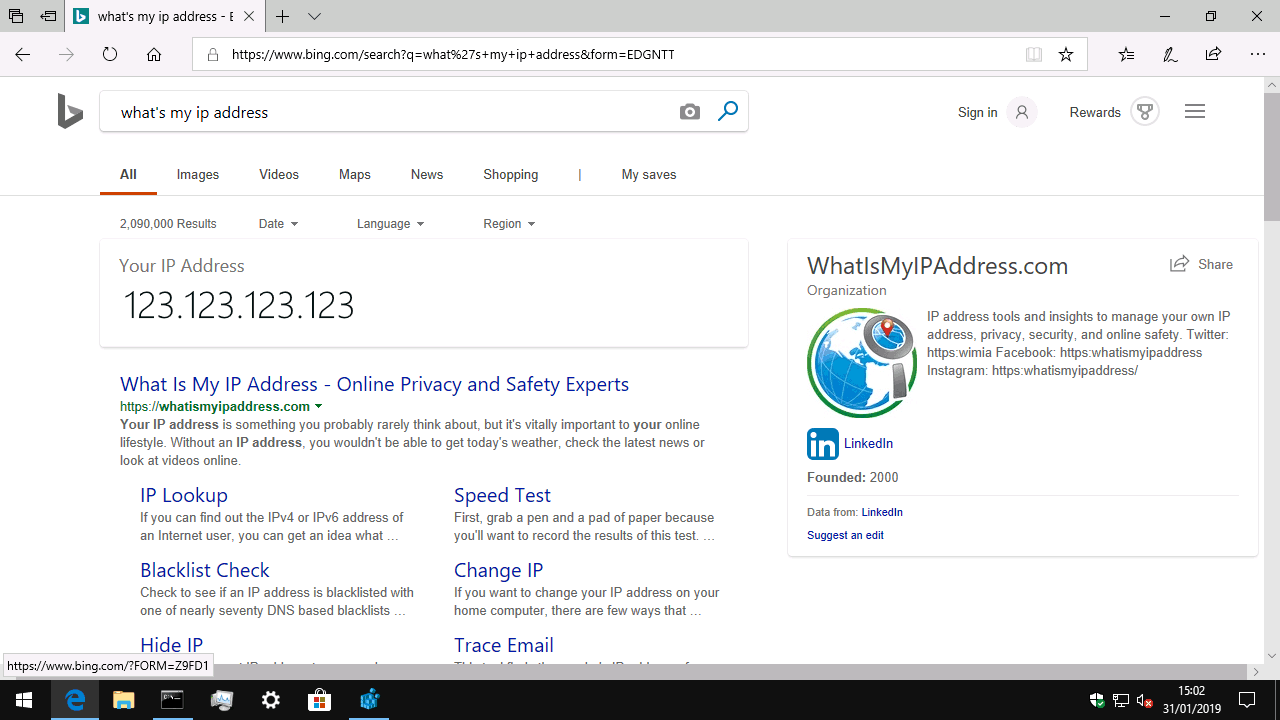This screenshot has width=1280, height=720.
Task: Expand the Region filter dropdown
Action: pos(509,224)
